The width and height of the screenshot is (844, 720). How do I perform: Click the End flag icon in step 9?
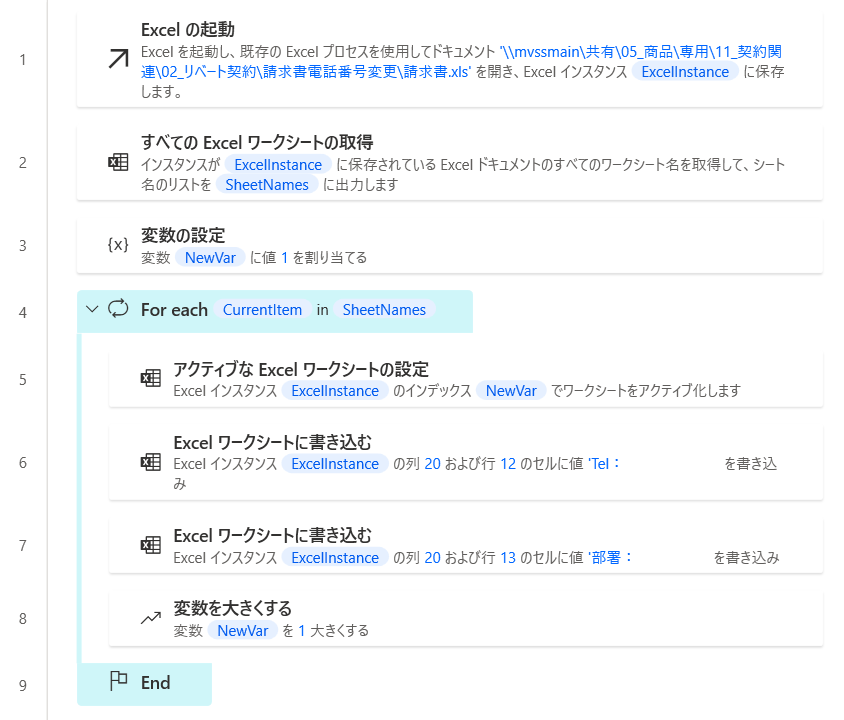click(x=120, y=682)
